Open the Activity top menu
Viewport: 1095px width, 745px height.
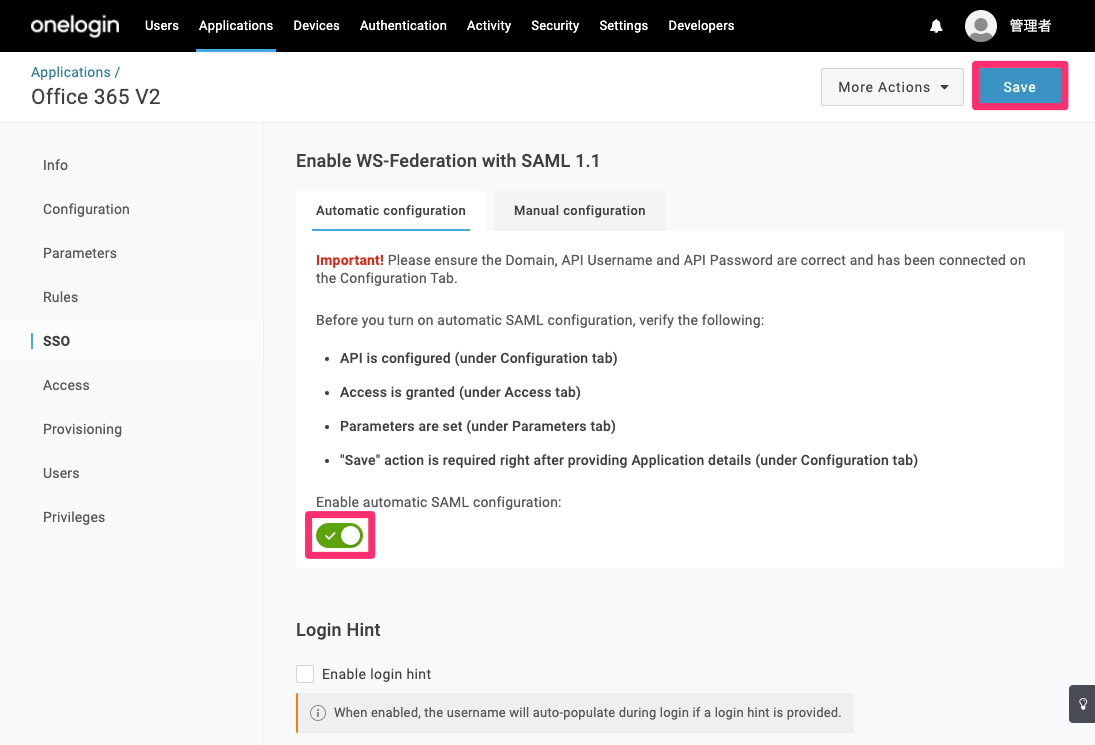pos(489,26)
